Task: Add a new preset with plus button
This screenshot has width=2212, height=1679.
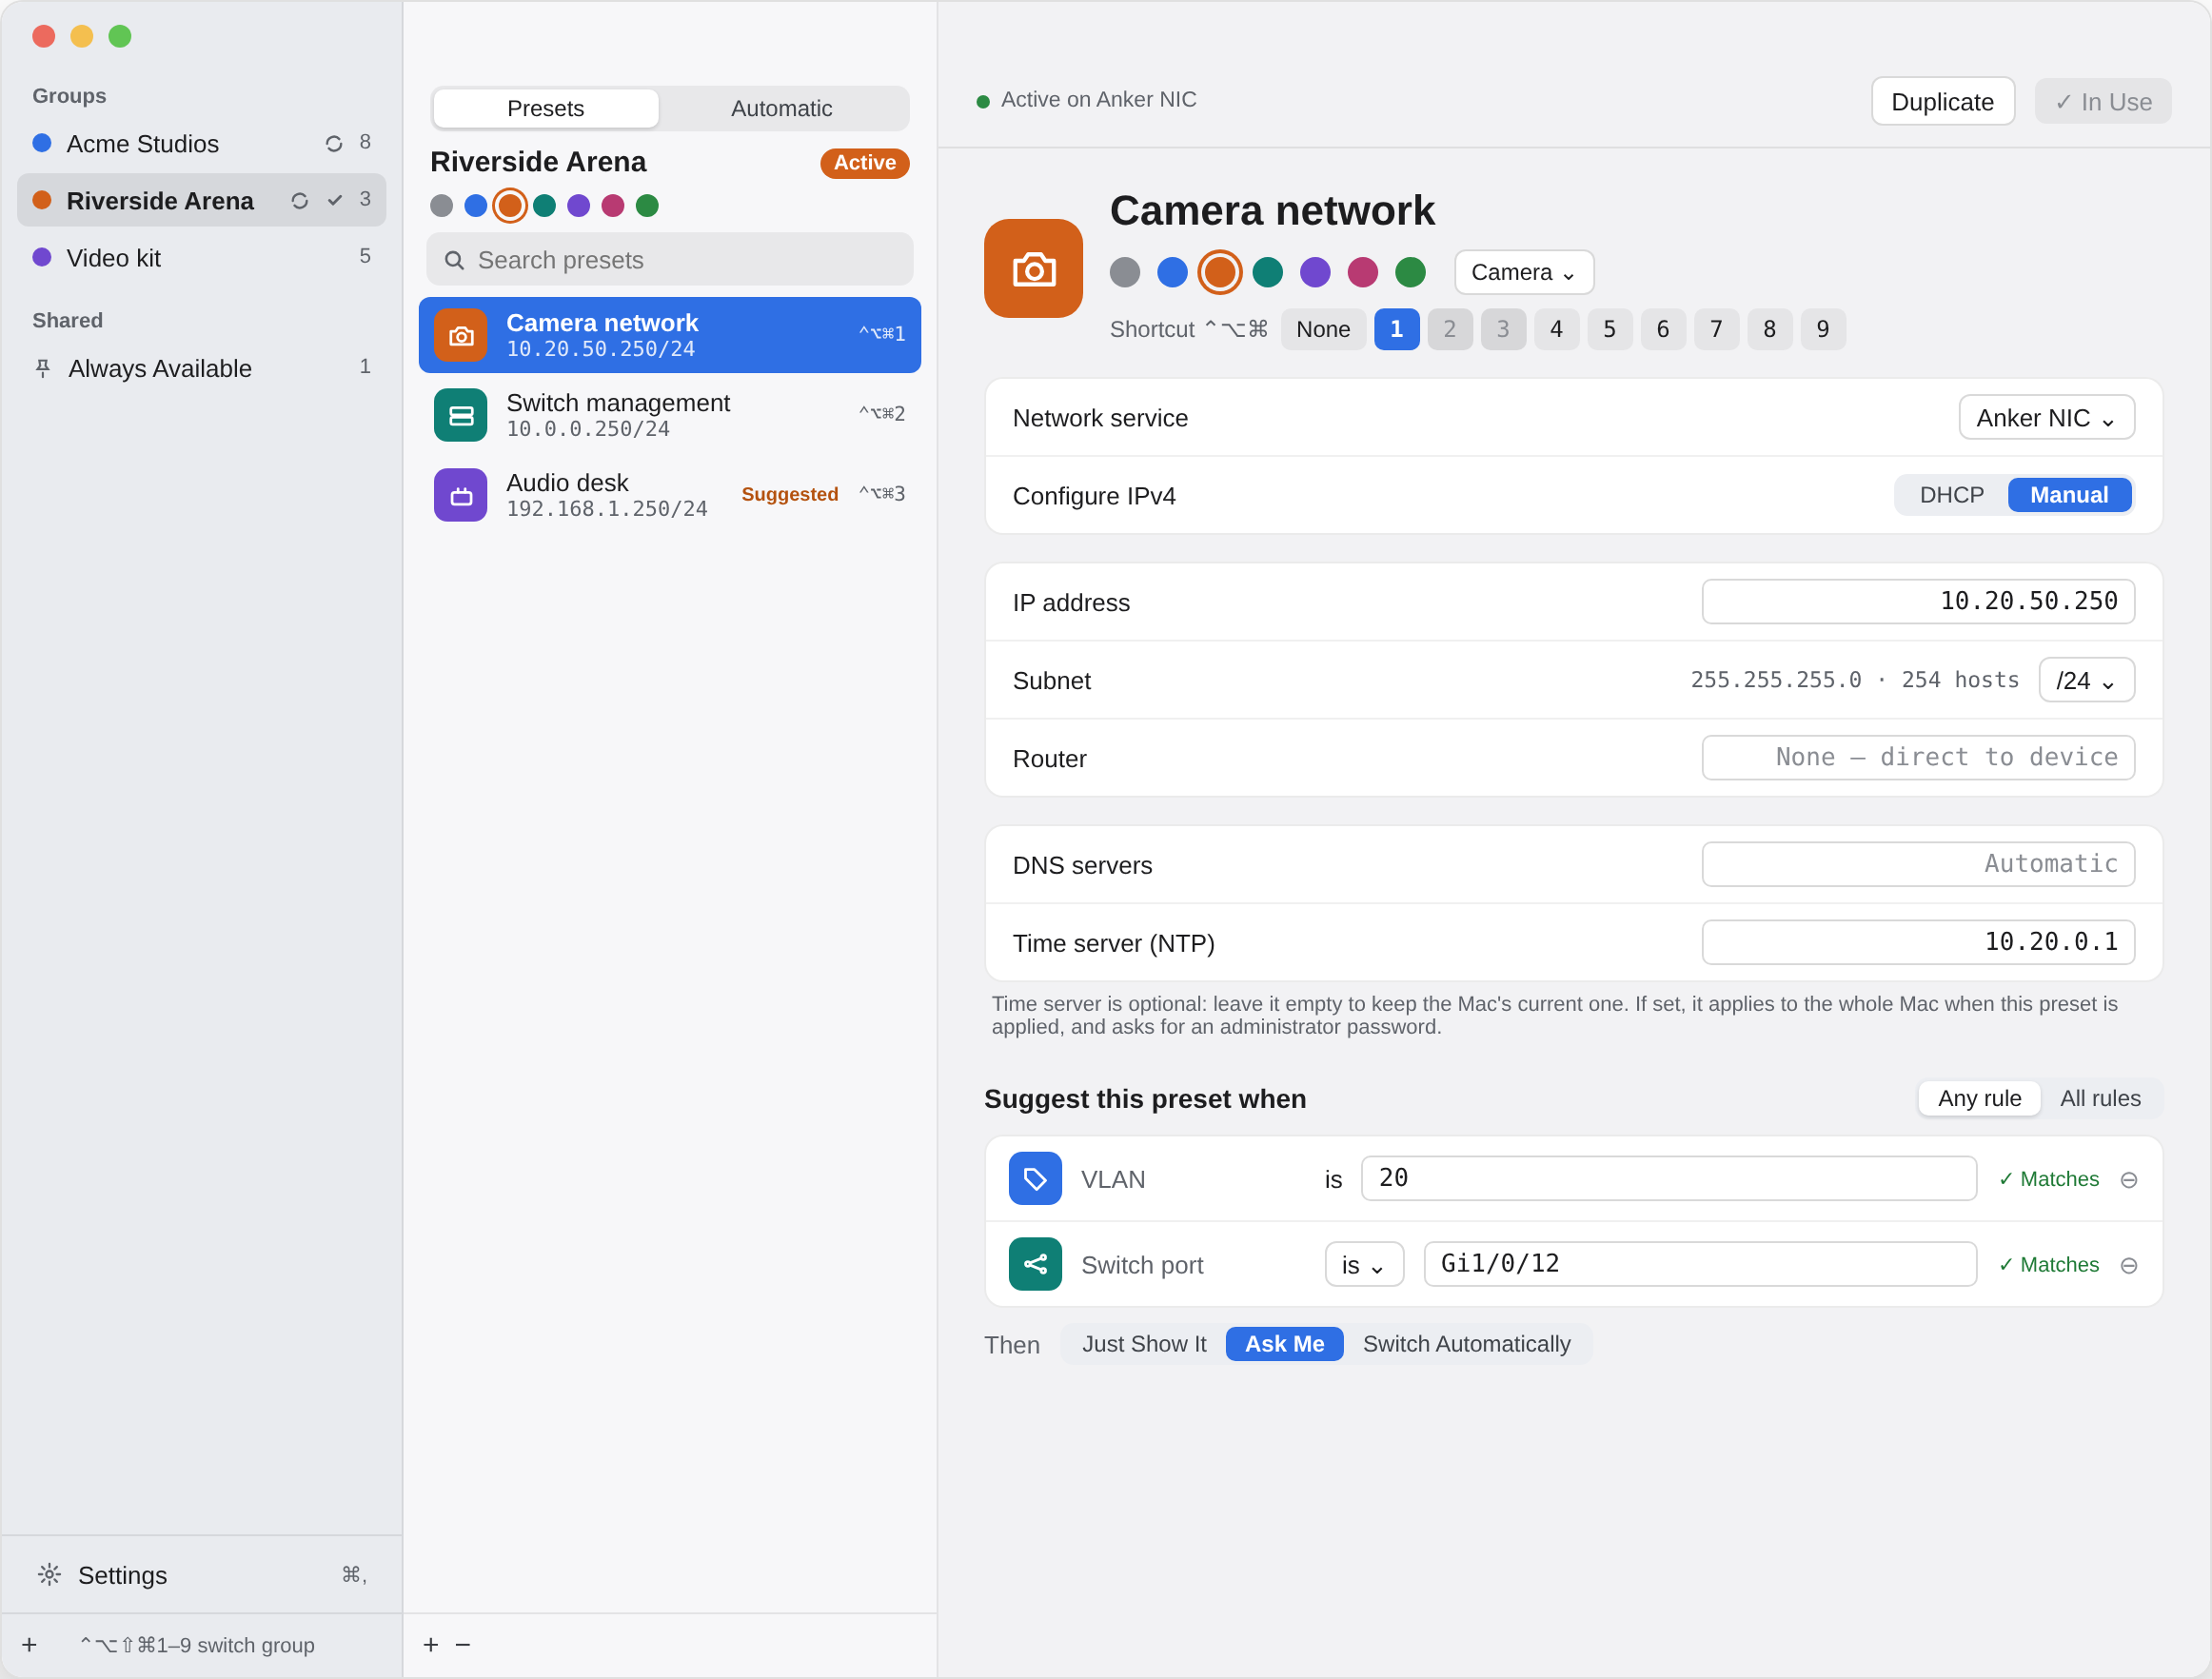Action: pyautogui.click(x=431, y=1645)
